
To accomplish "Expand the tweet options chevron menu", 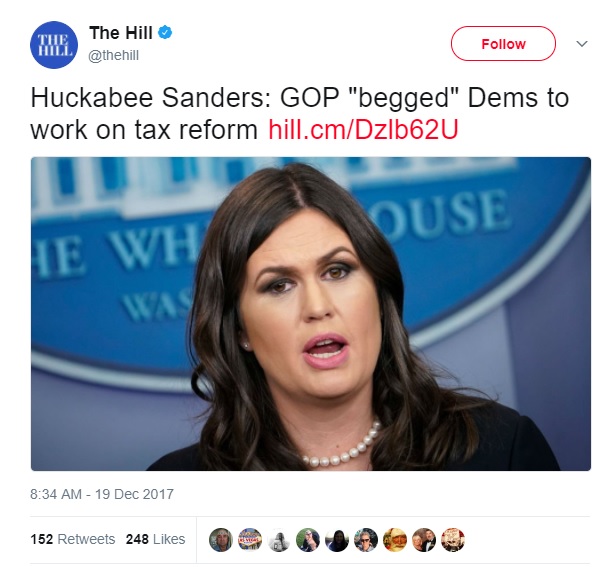I will (x=582, y=44).
